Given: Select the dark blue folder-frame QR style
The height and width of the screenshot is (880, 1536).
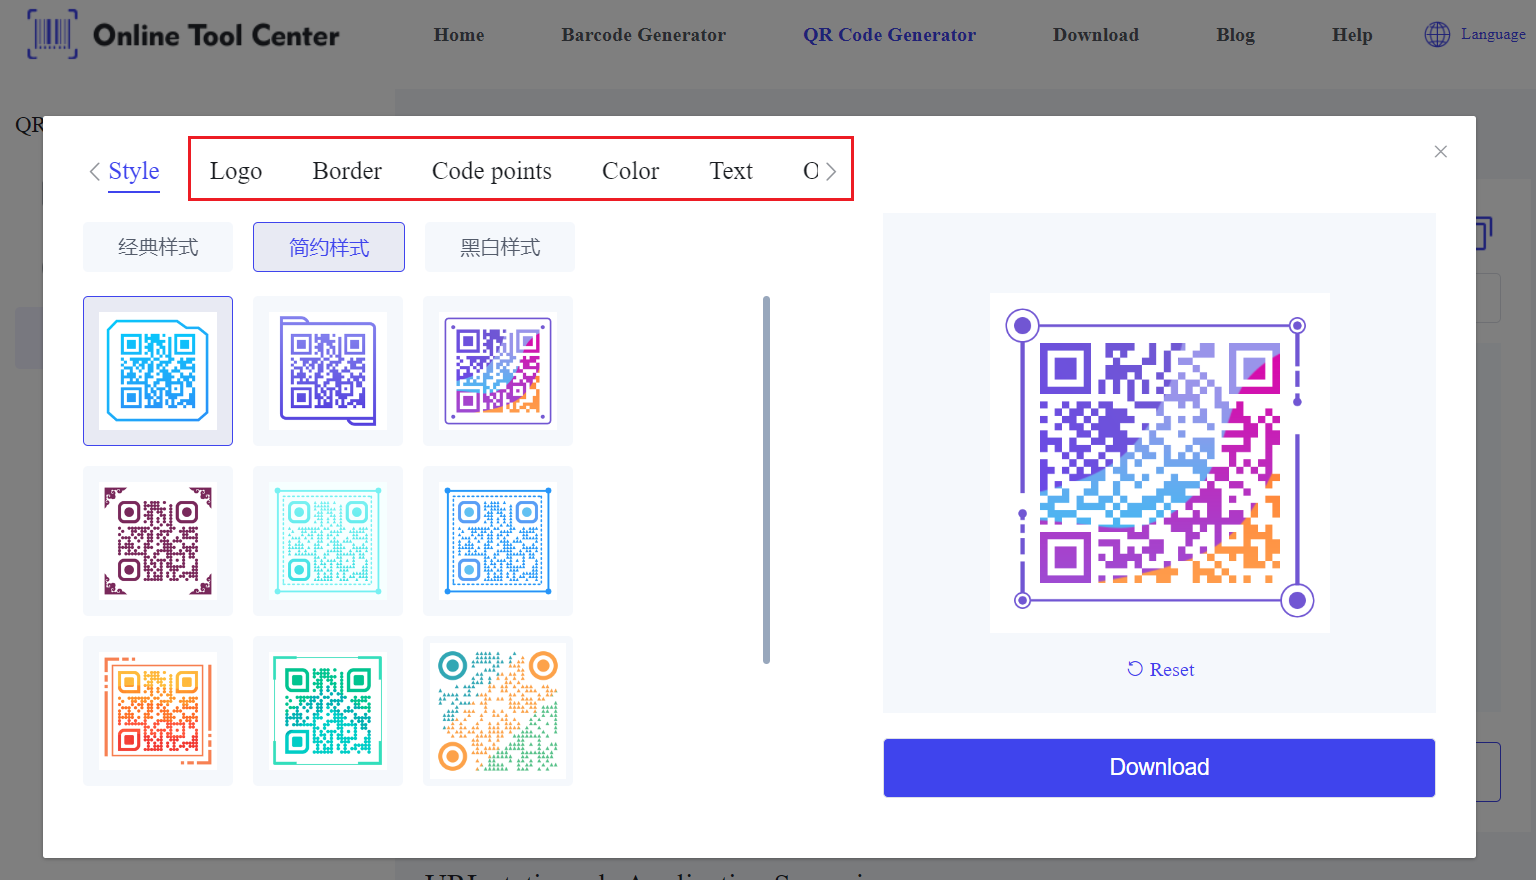Looking at the screenshot, I should 328,371.
